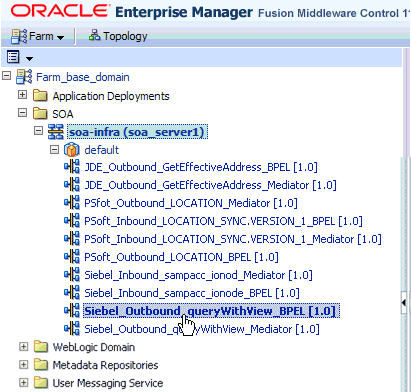The width and height of the screenshot is (411, 392).
Task: Select WebLogic Domain folder label
Action: pyautogui.click(x=94, y=347)
